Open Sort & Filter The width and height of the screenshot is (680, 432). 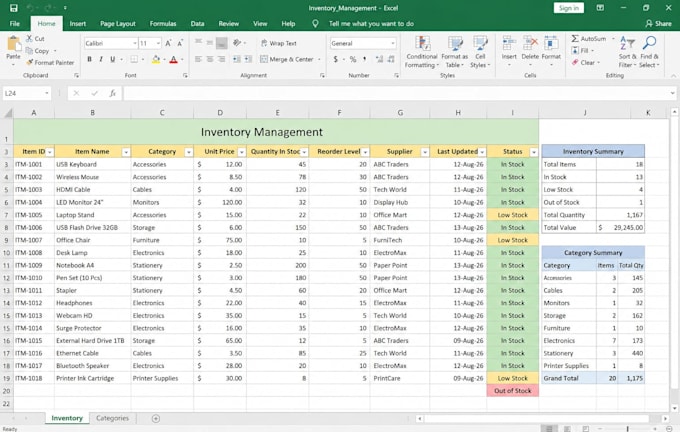point(628,52)
